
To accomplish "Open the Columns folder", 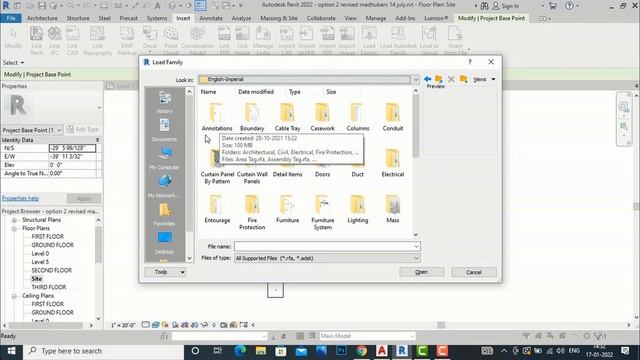I will 358,117.
